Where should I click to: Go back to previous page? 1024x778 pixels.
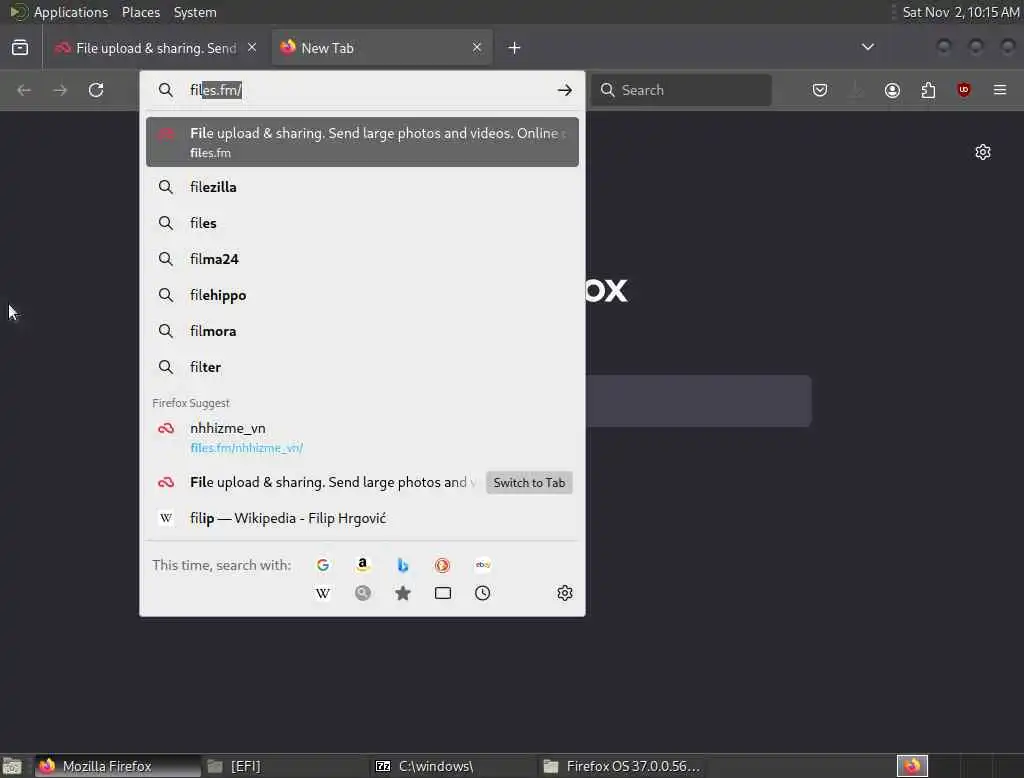point(24,90)
